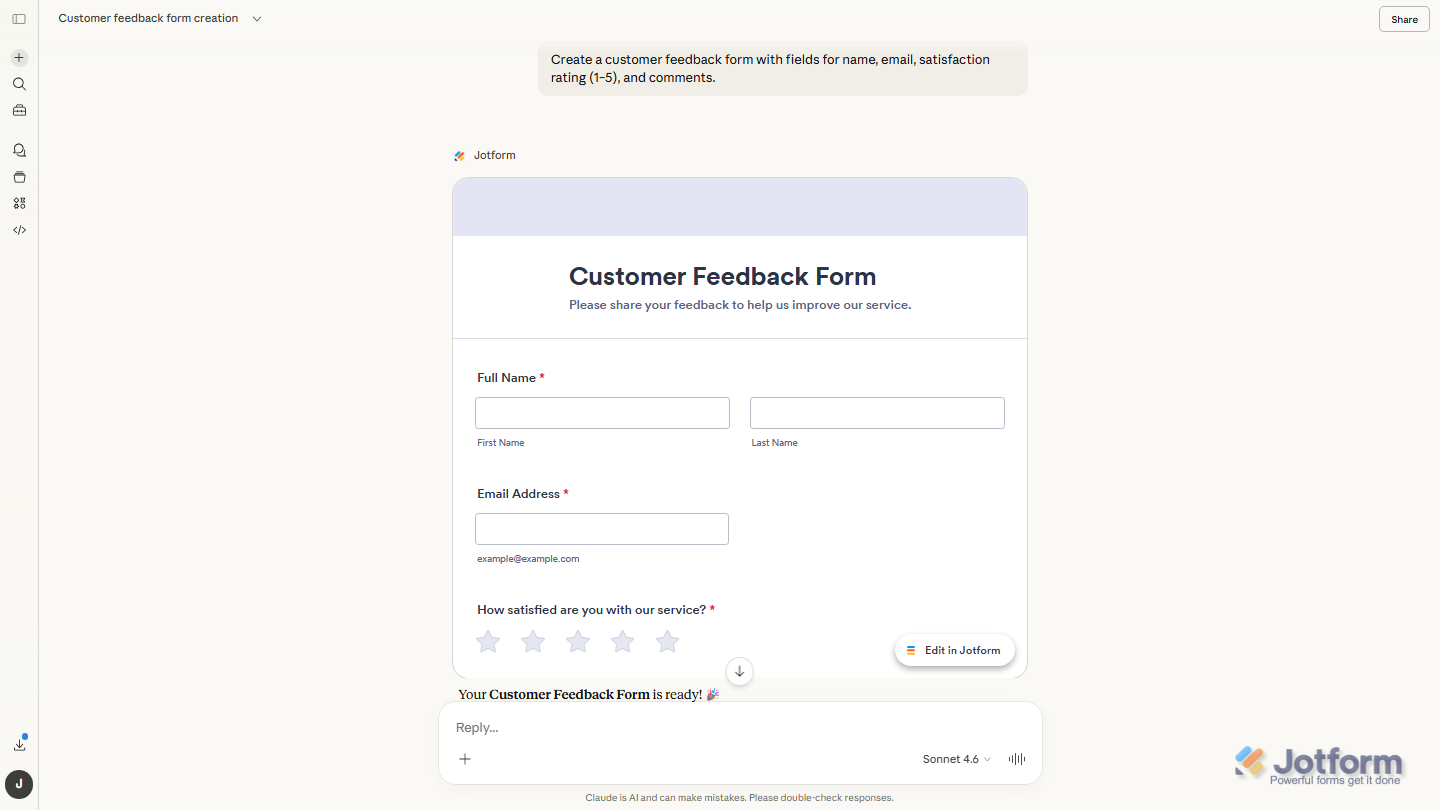The width and height of the screenshot is (1440, 810).
Task: Click the download icon near the bottom left
Action: [20, 744]
